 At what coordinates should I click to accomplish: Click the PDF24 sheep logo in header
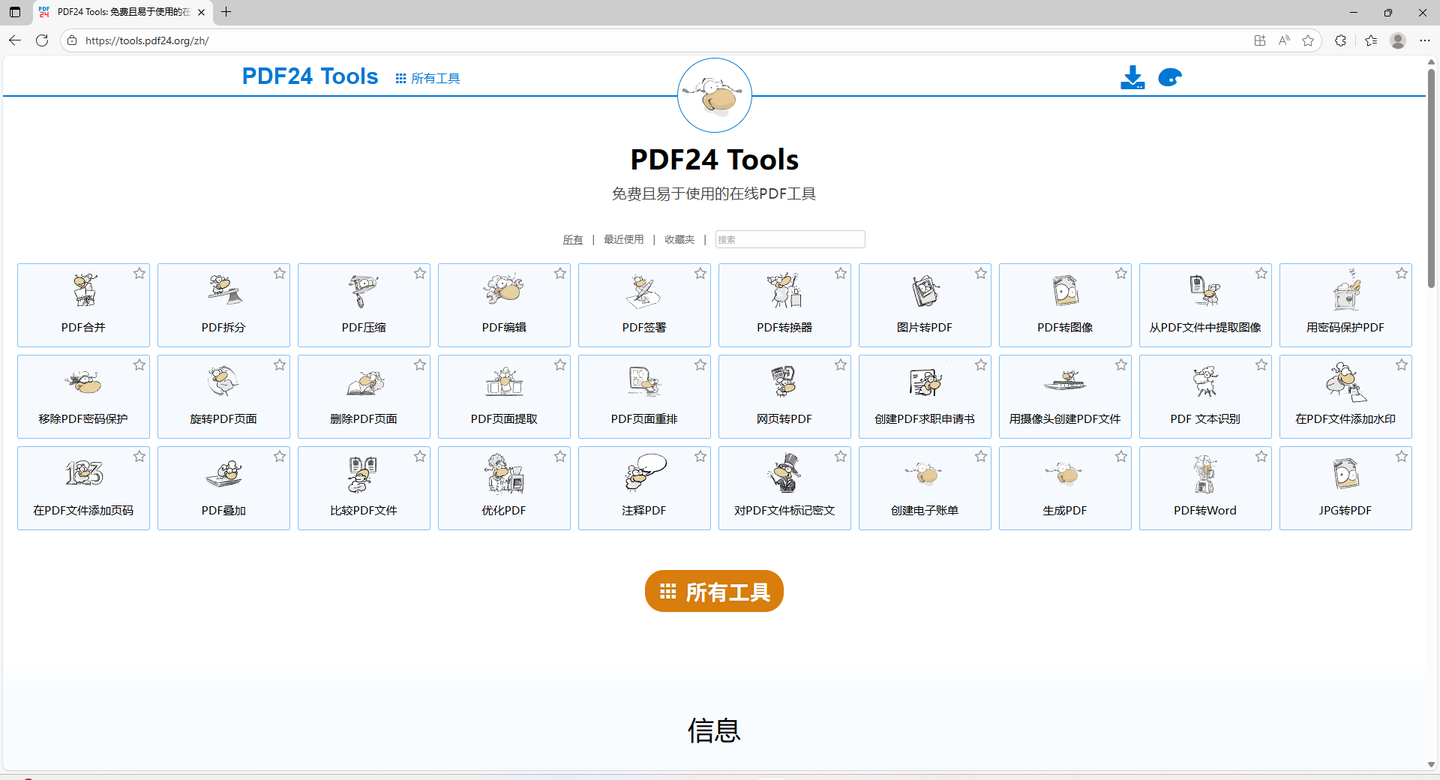pyautogui.click(x=714, y=95)
